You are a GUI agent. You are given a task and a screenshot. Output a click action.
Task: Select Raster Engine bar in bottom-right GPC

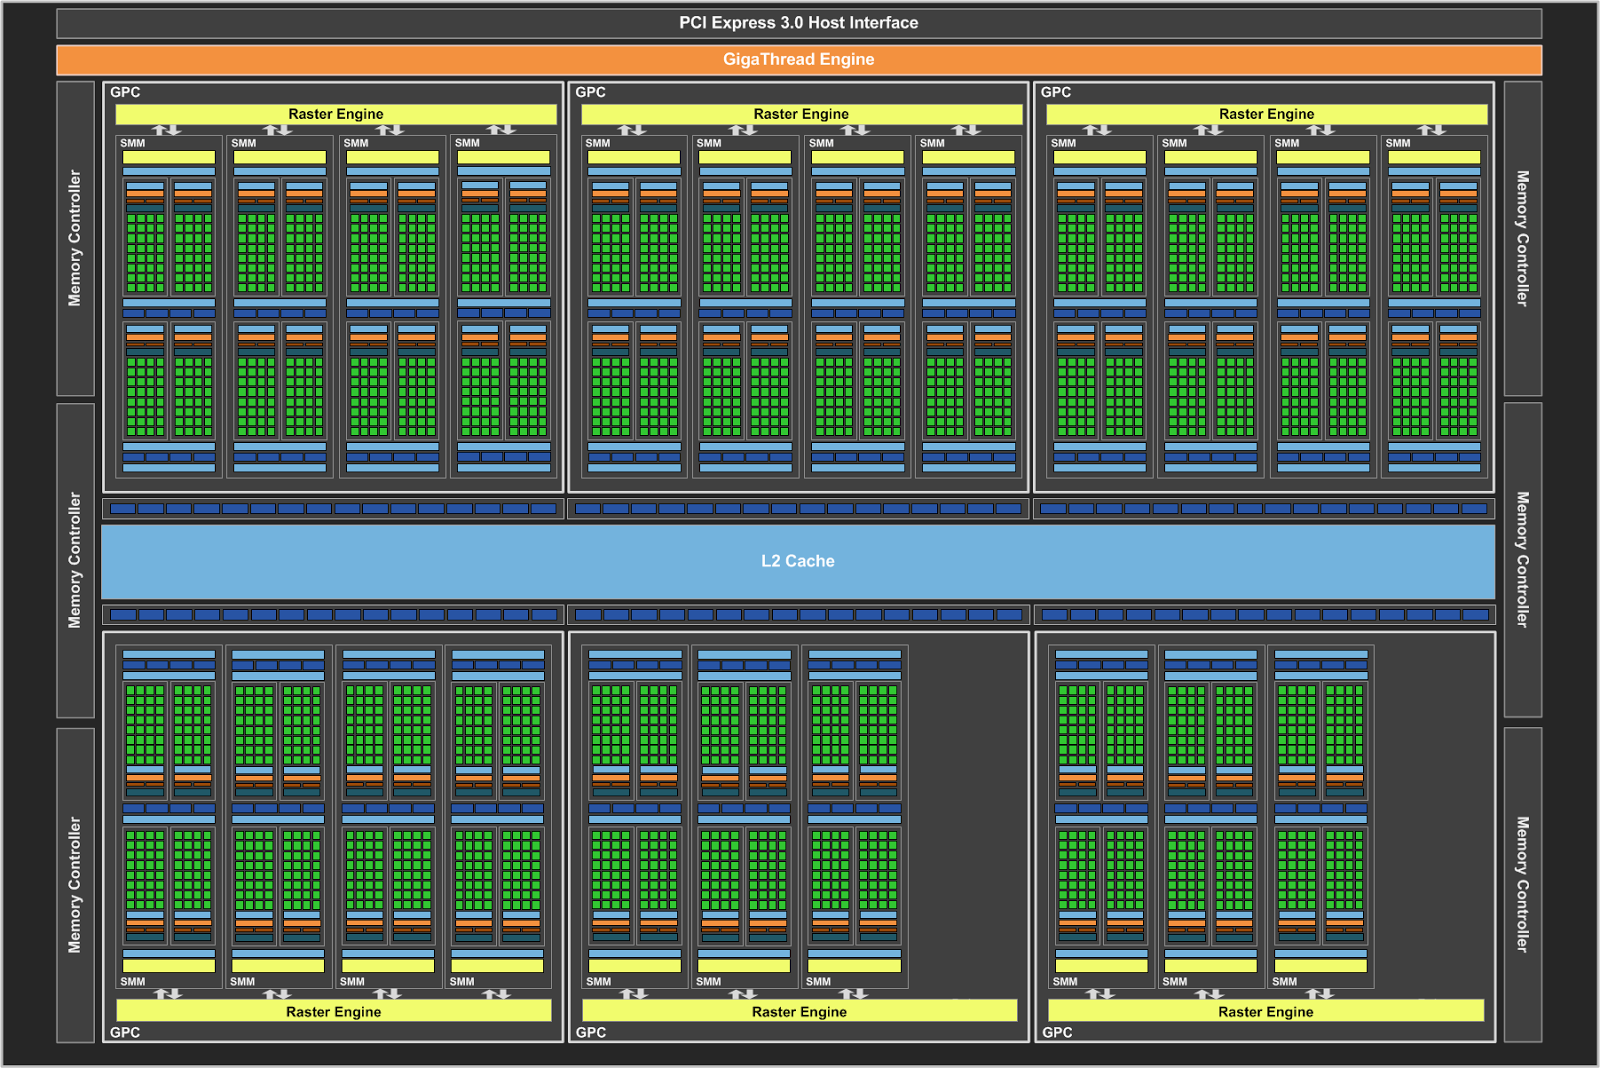click(x=1265, y=1011)
